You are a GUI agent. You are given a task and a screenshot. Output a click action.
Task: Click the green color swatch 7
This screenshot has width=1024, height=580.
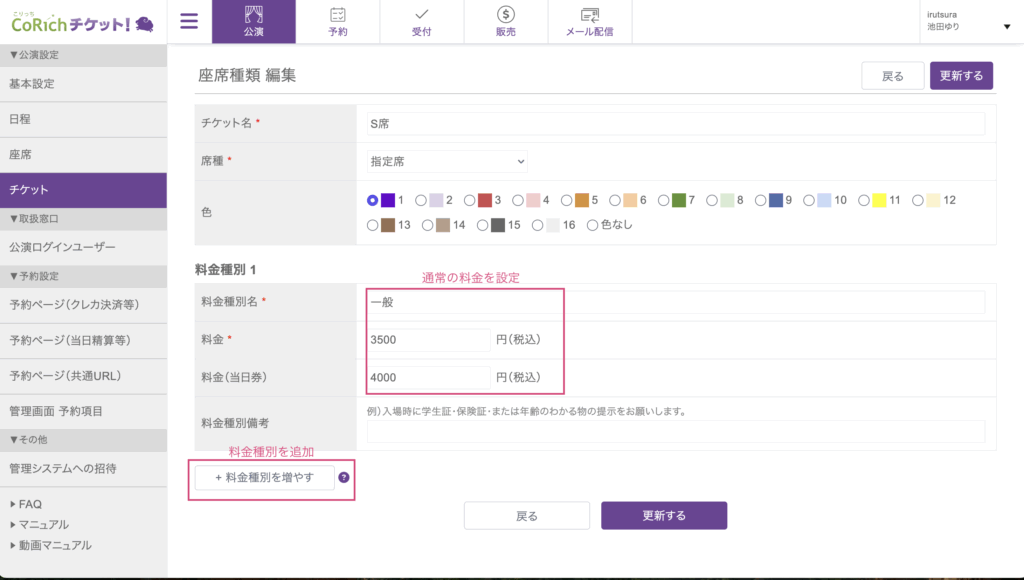(x=679, y=200)
